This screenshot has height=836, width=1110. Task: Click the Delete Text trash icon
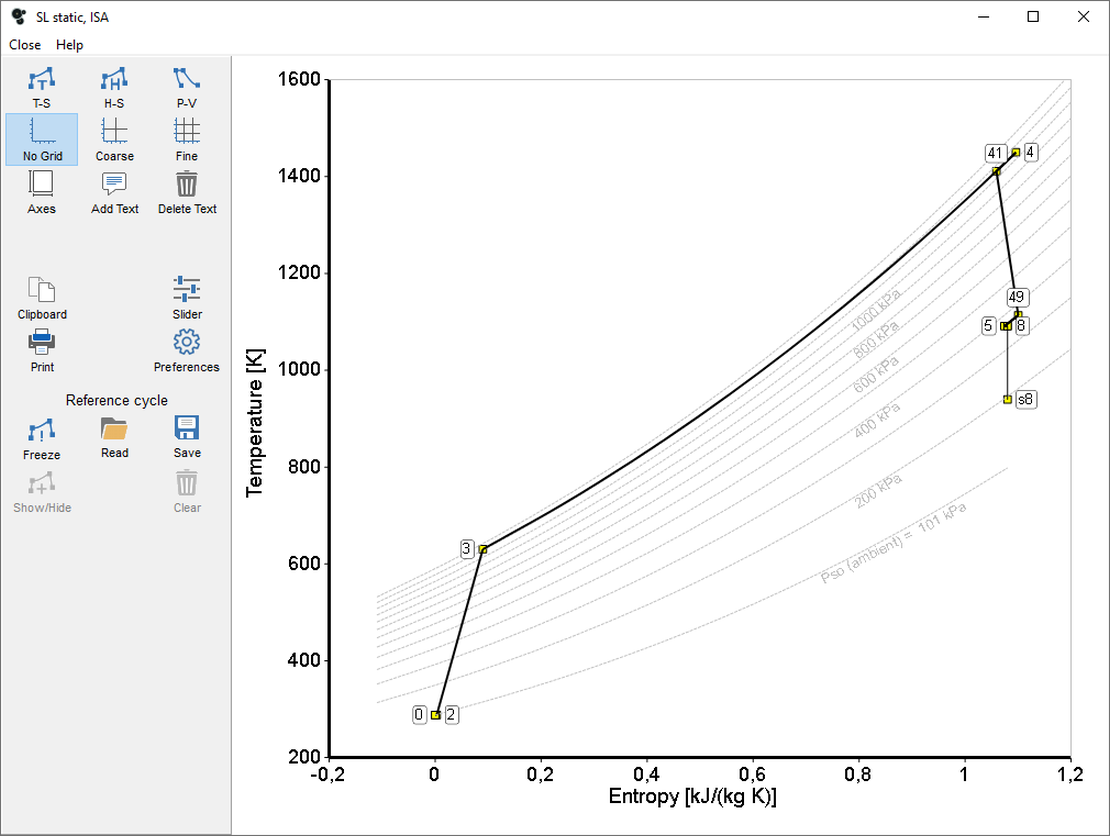tap(187, 185)
